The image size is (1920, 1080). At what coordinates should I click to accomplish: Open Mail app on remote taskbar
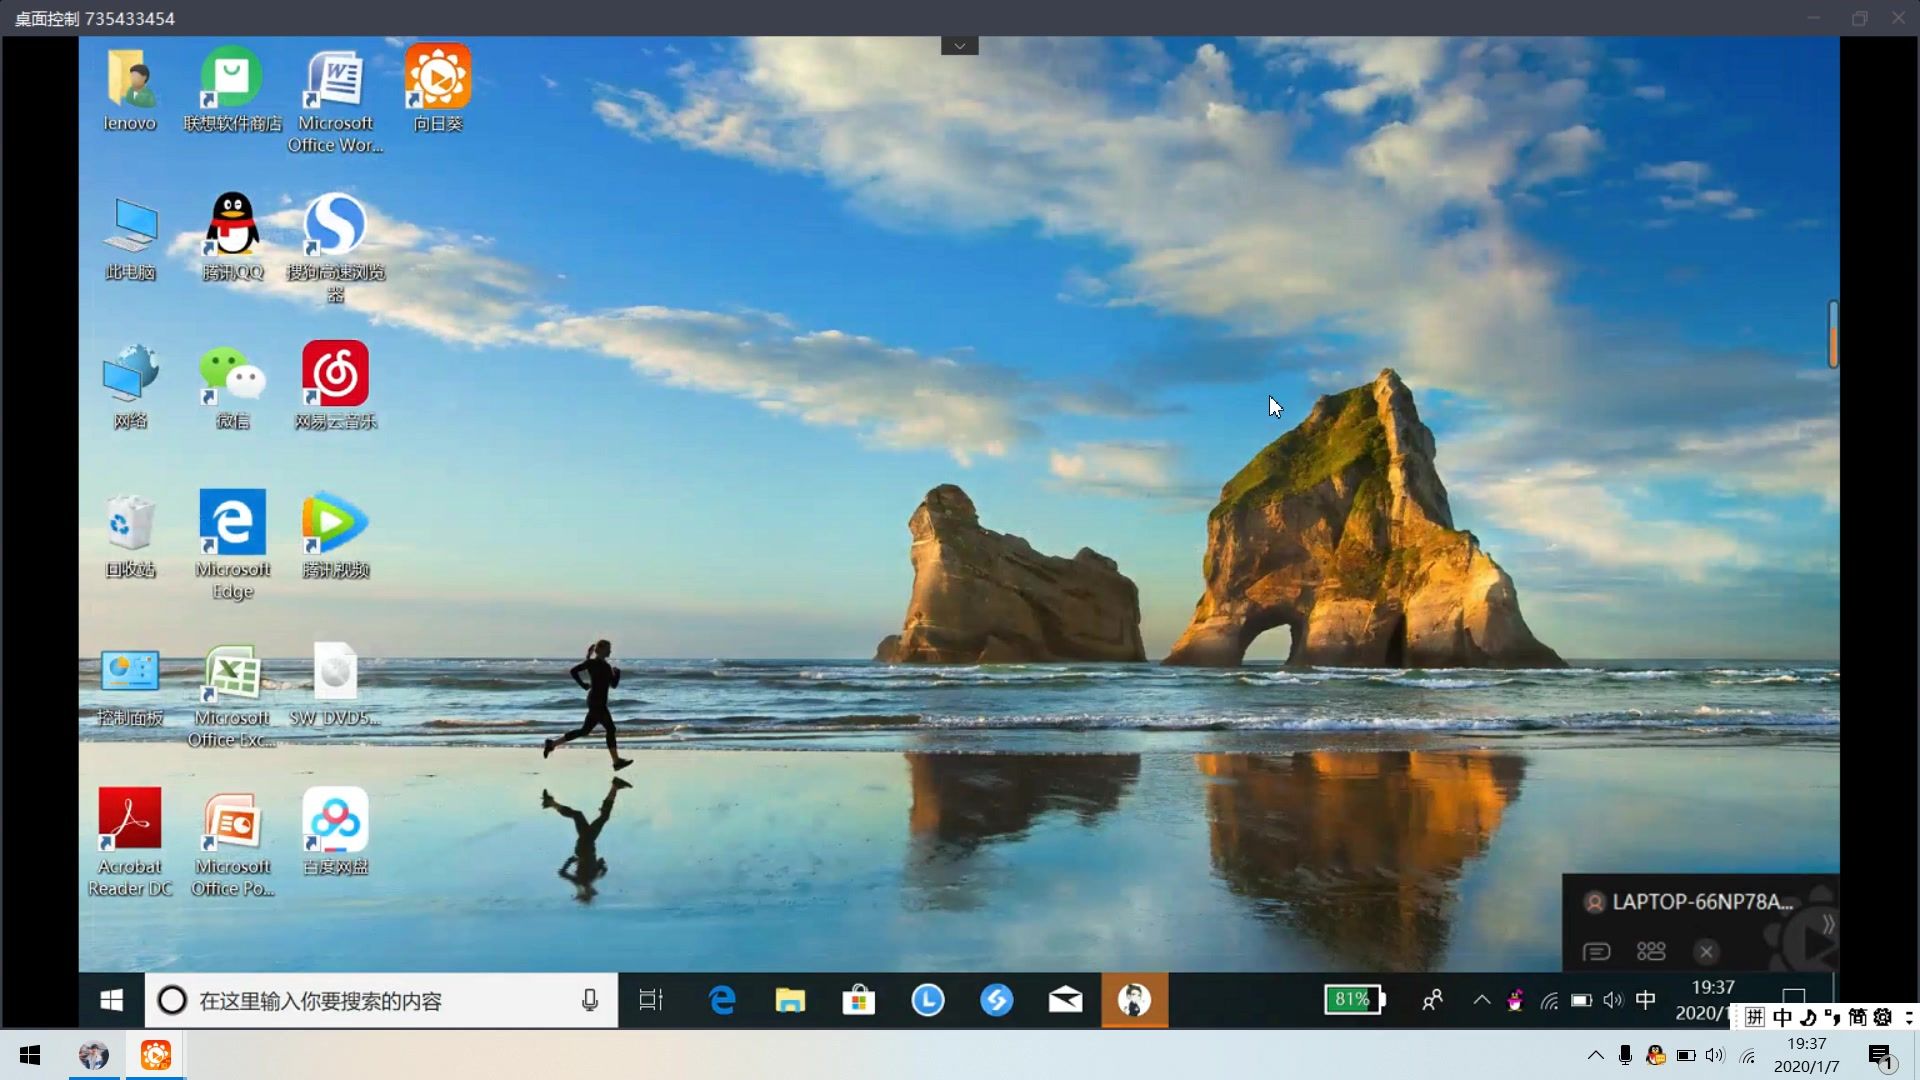click(x=1066, y=1000)
